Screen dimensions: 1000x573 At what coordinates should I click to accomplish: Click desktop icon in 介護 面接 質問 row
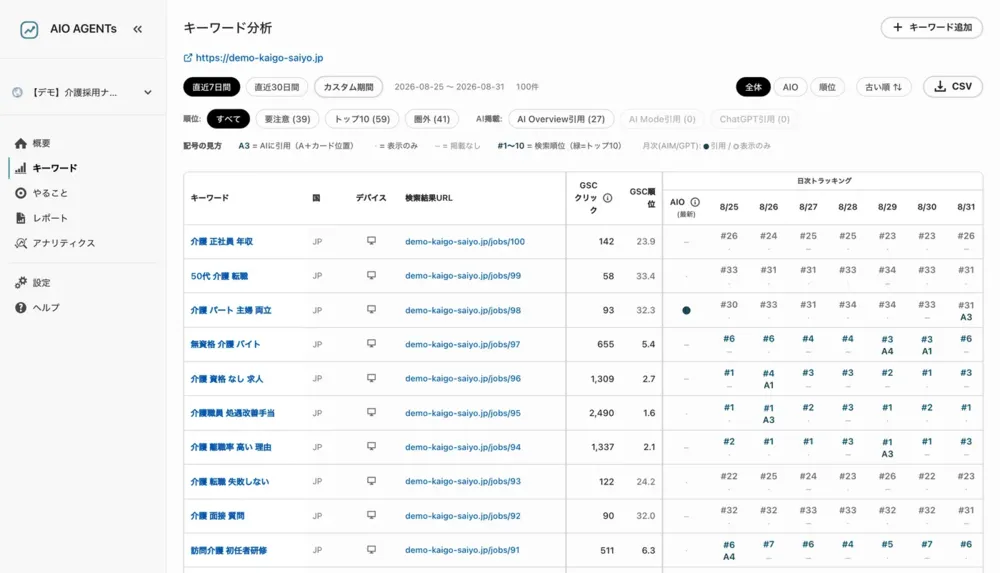pos(371,515)
